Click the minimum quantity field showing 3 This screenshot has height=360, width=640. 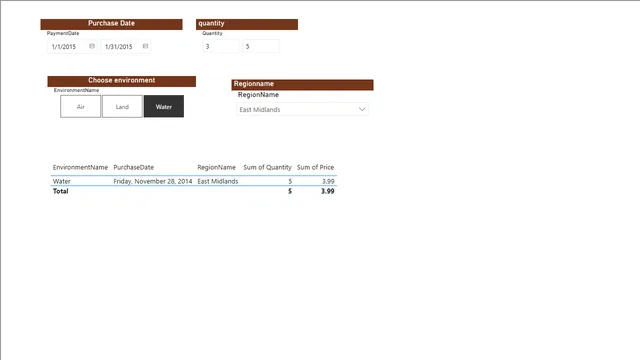coord(221,46)
